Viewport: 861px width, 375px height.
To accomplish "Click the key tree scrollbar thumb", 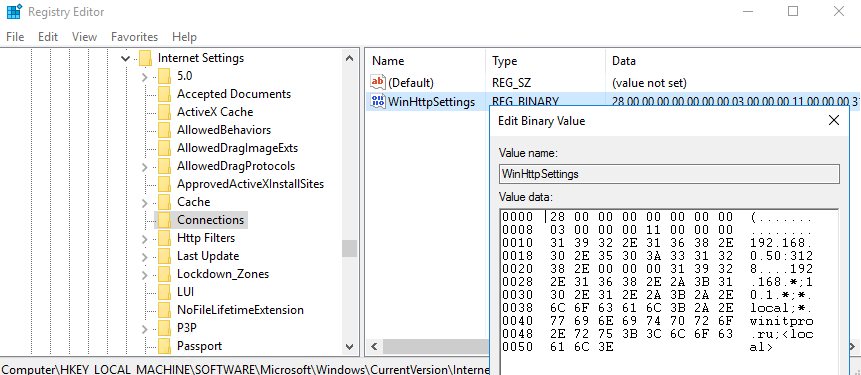I will pyautogui.click(x=349, y=249).
